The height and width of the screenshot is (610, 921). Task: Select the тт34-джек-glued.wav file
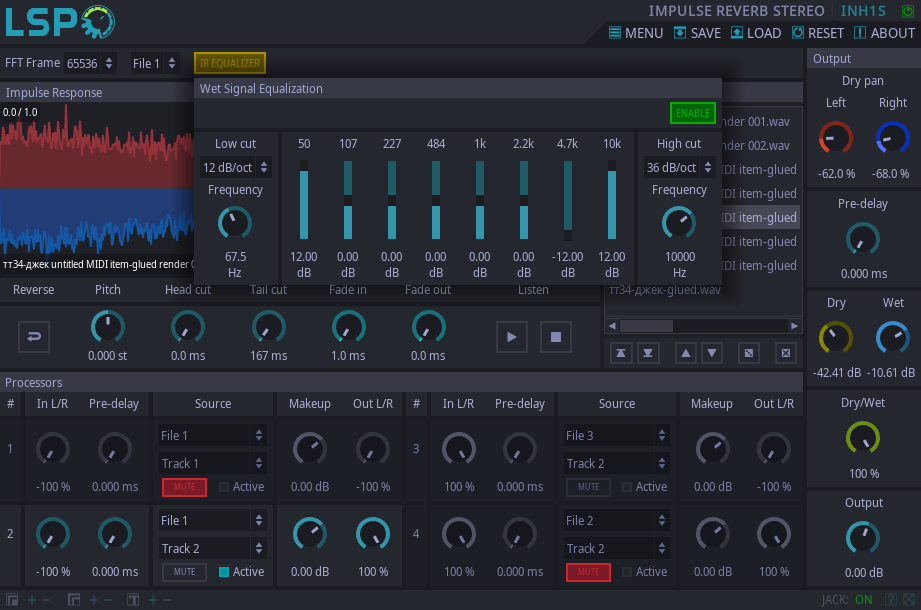[x=665, y=290]
